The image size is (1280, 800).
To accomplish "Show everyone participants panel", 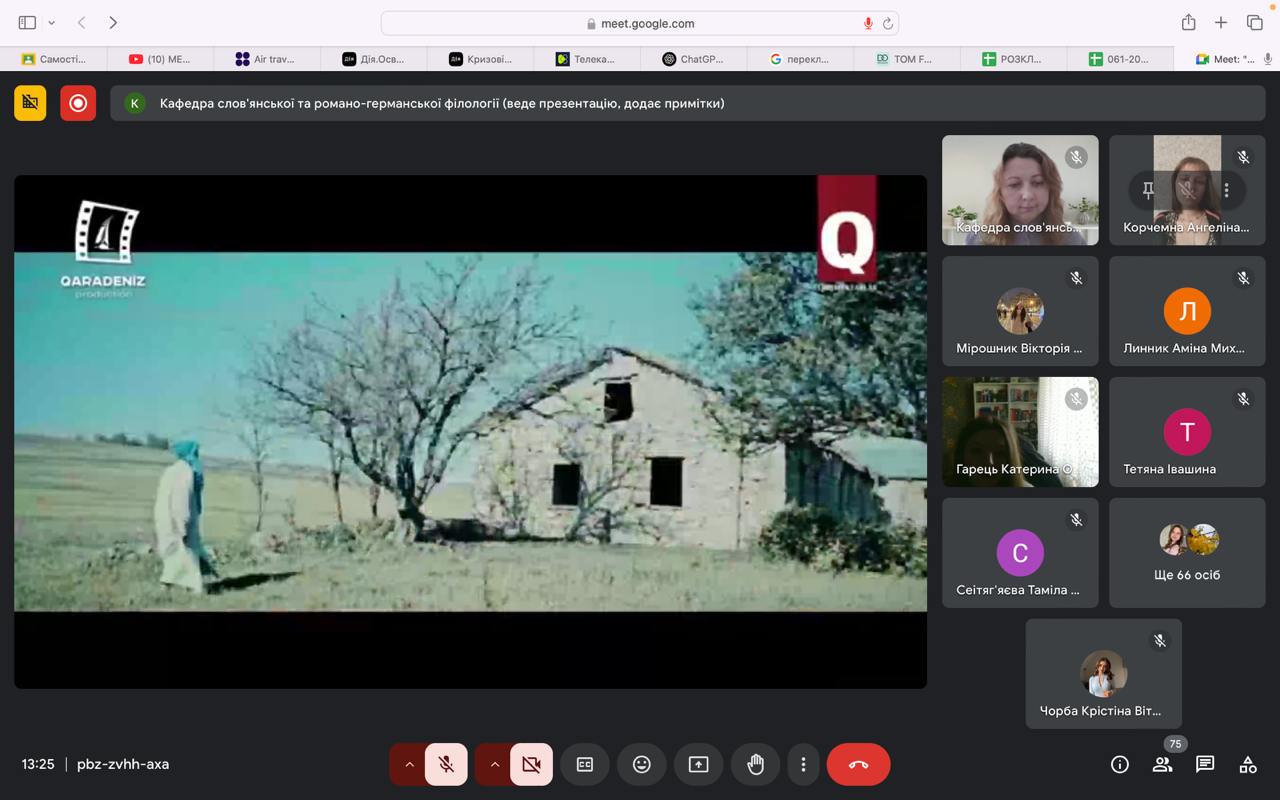I will click(x=1162, y=764).
